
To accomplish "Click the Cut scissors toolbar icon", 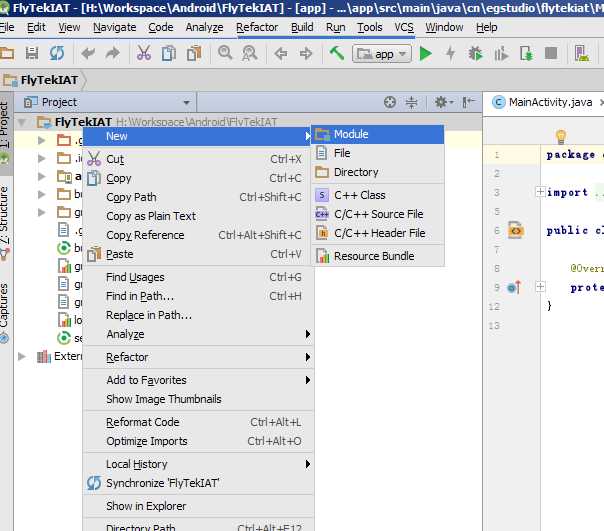I will click(x=144, y=53).
